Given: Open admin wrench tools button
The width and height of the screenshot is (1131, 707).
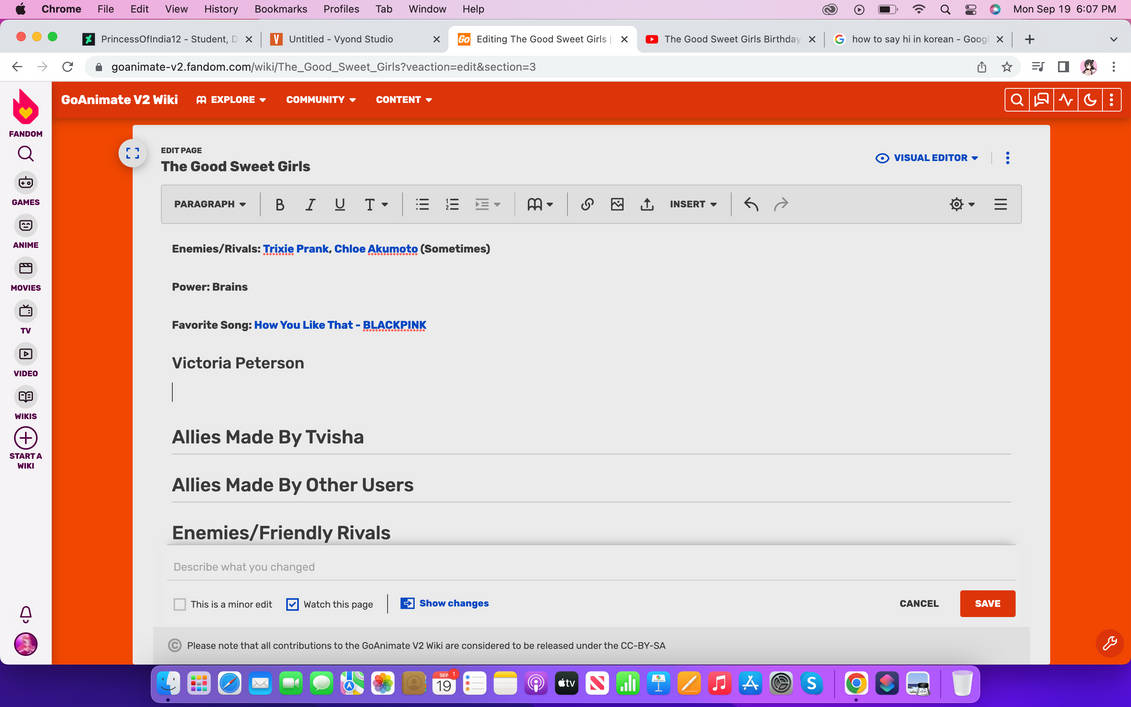Looking at the screenshot, I should pos(1109,642).
